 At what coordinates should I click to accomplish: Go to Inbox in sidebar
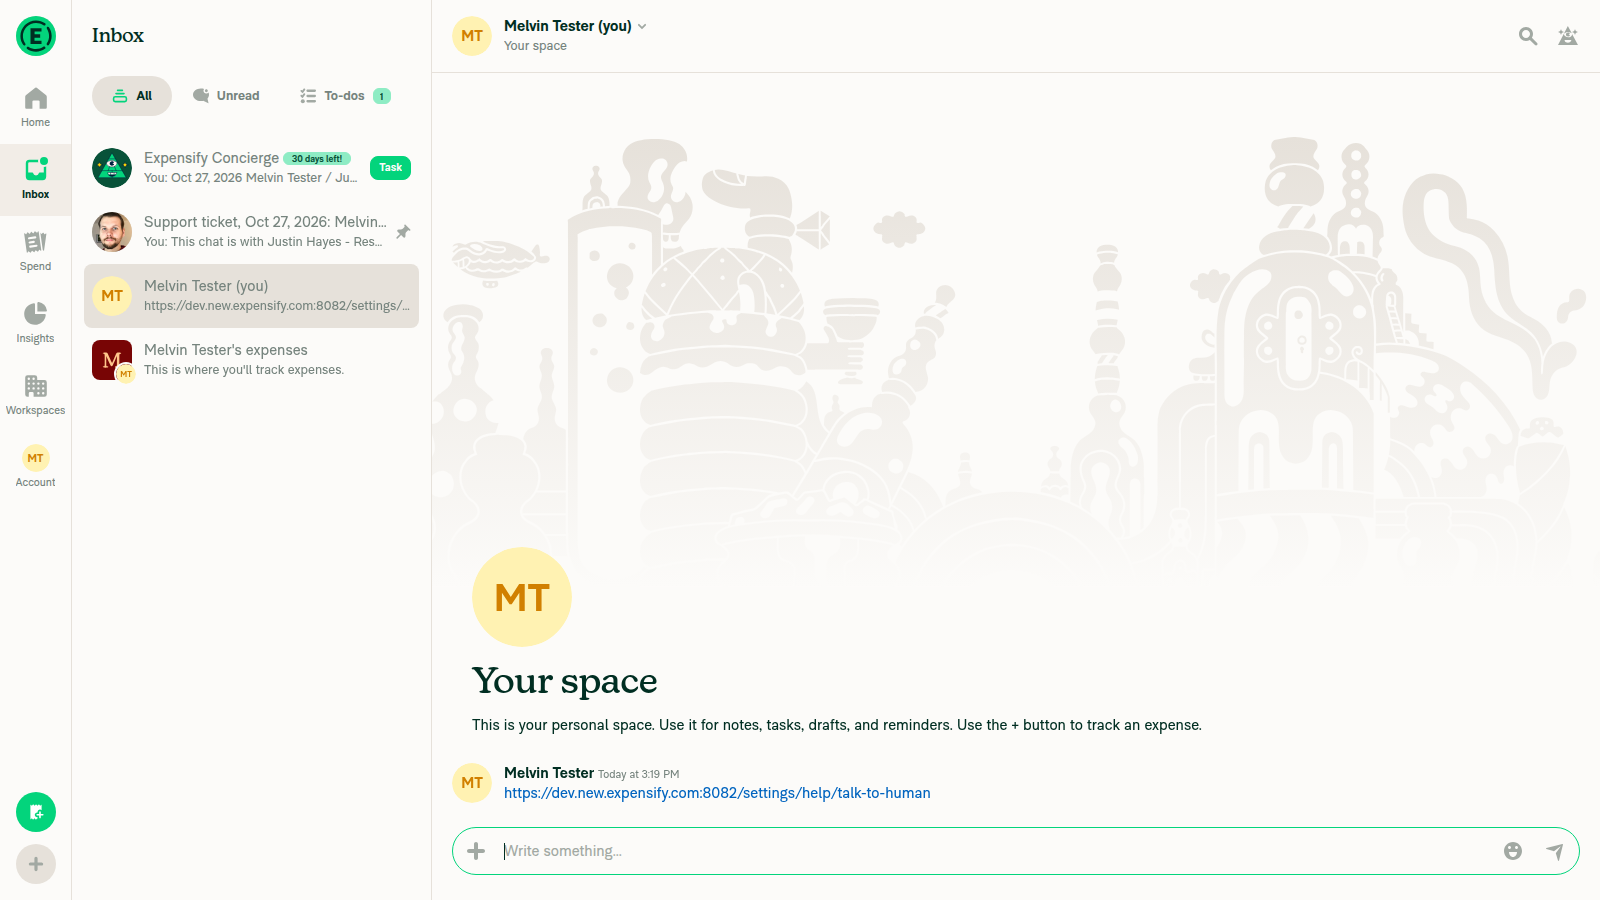click(x=36, y=180)
